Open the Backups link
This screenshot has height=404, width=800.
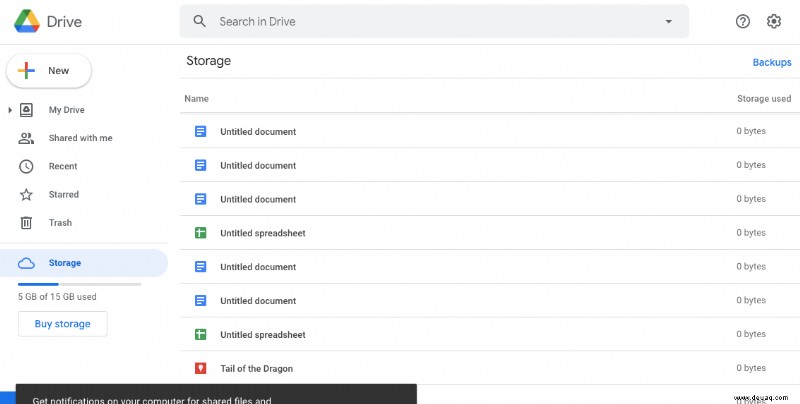click(x=772, y=62)
